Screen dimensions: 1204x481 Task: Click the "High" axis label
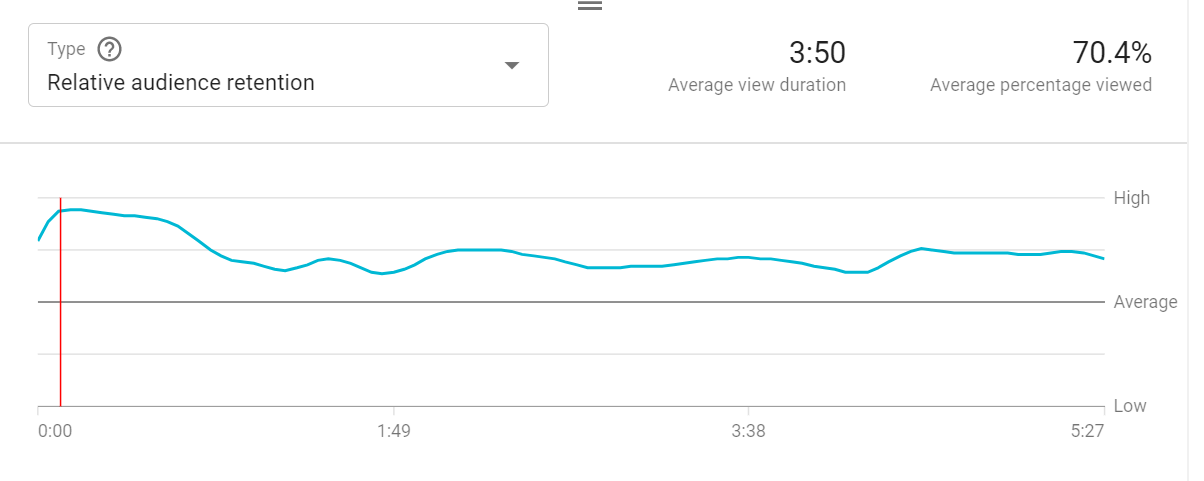(x=1131, y=198)
